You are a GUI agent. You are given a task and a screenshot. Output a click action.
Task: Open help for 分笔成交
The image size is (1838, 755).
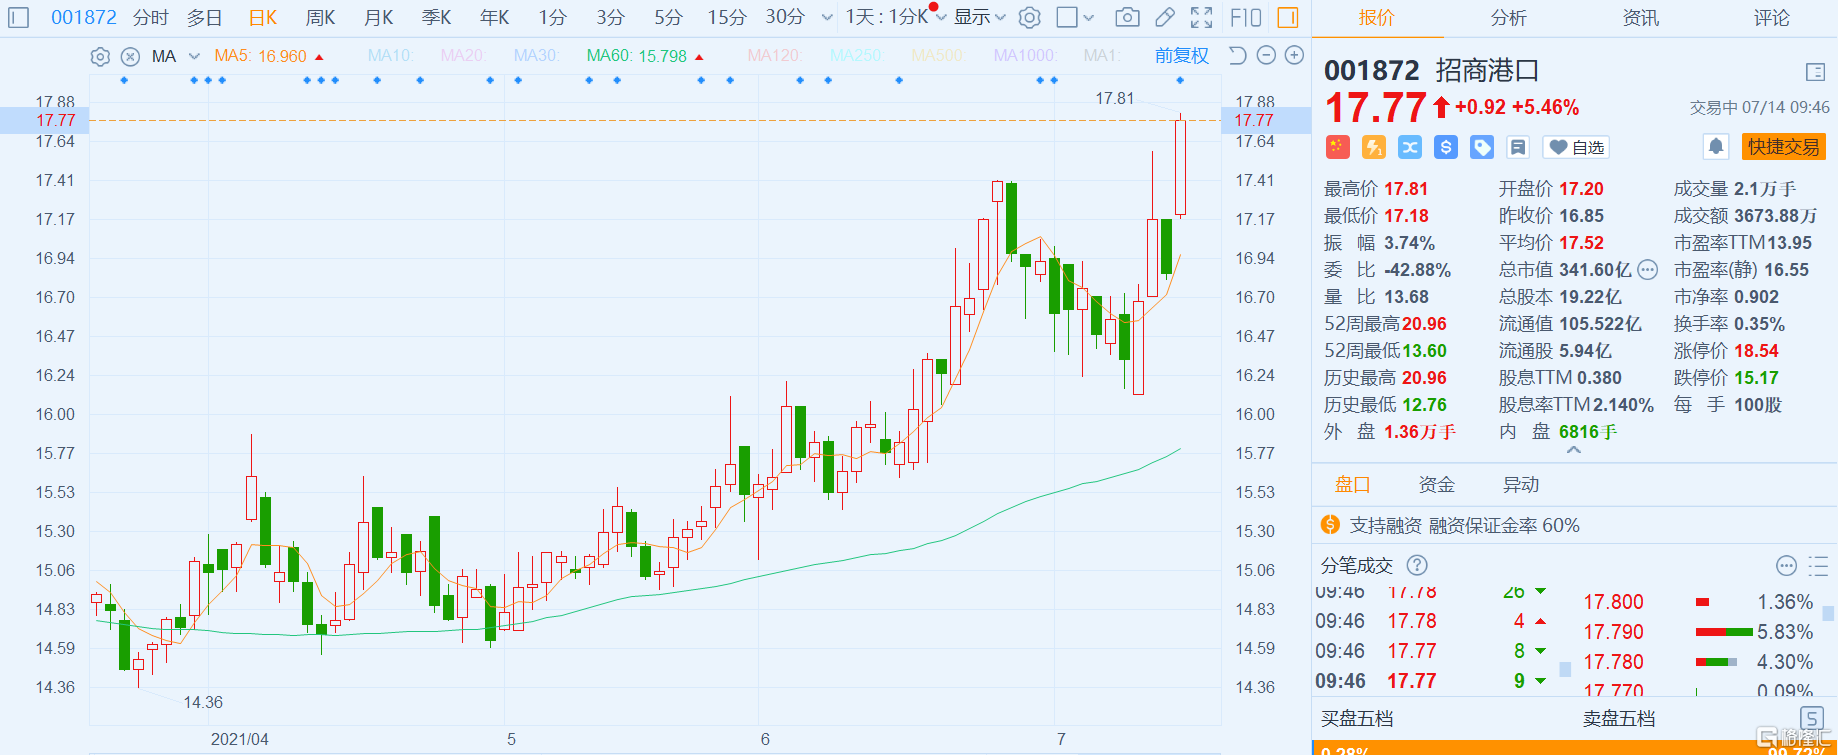click(1417, 565)
